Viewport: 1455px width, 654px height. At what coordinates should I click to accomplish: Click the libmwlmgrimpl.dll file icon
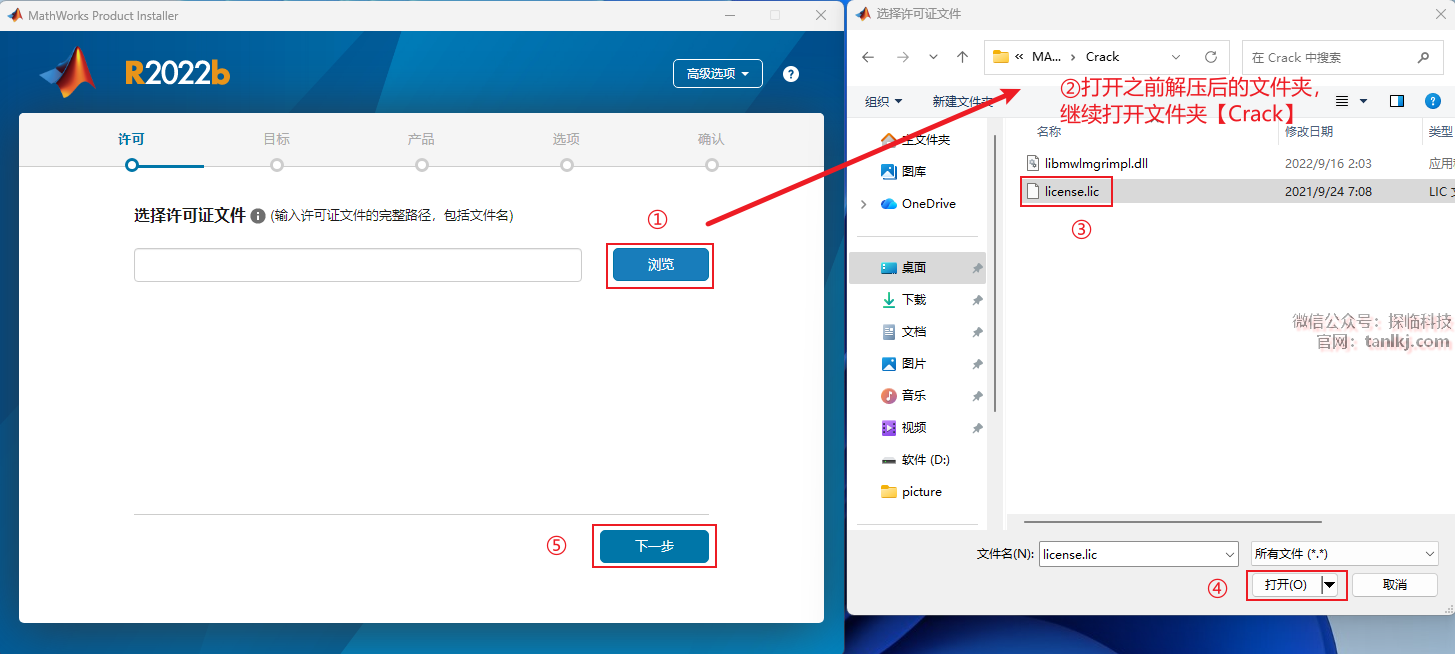1033,162
